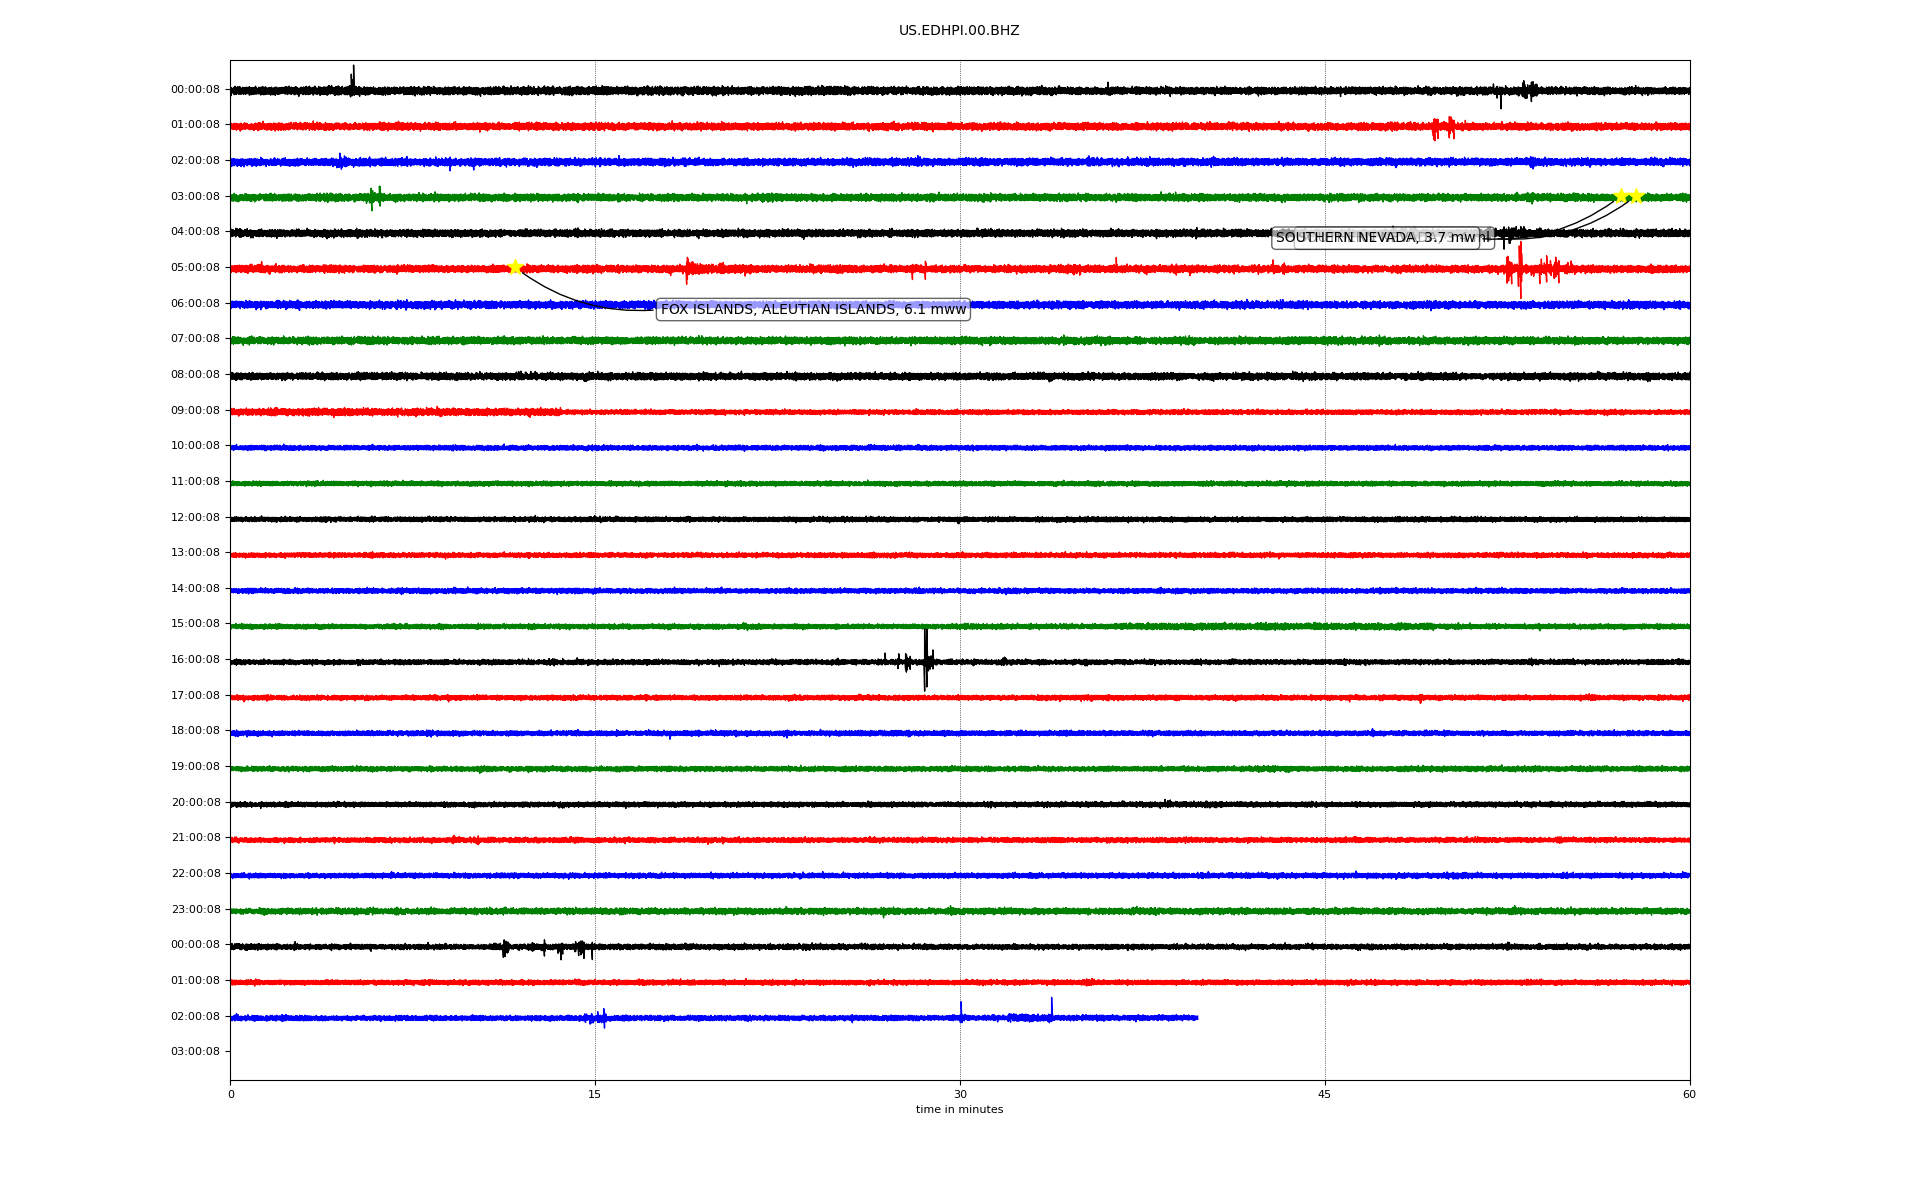The image size is (1920, 1200).
Task: Click the 12:00:08 row time label
Action: [195, 517]
